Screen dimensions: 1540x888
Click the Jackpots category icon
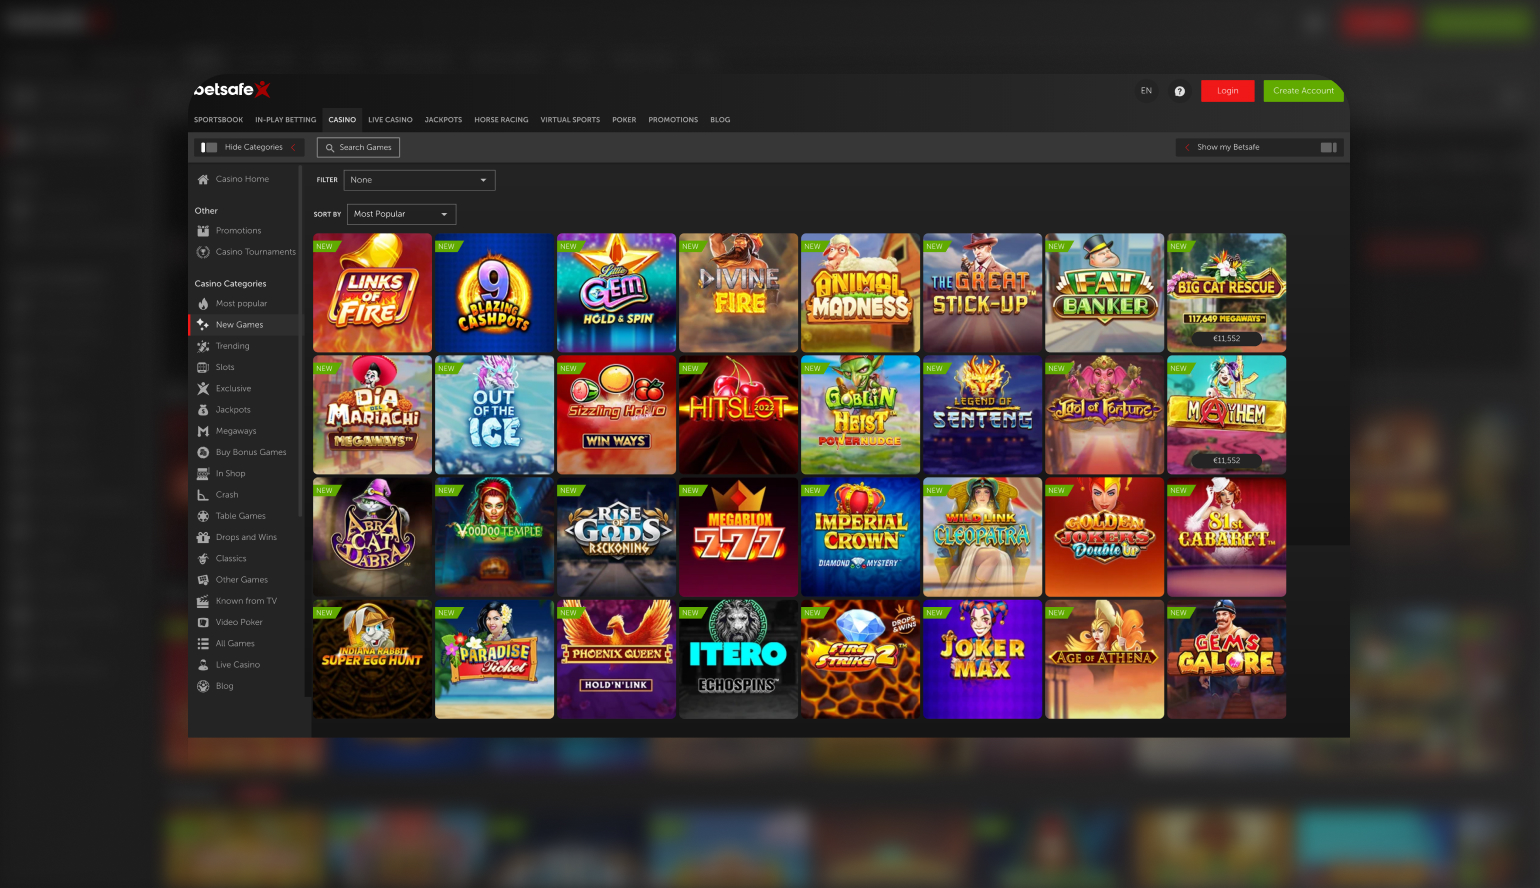(203, 410)
